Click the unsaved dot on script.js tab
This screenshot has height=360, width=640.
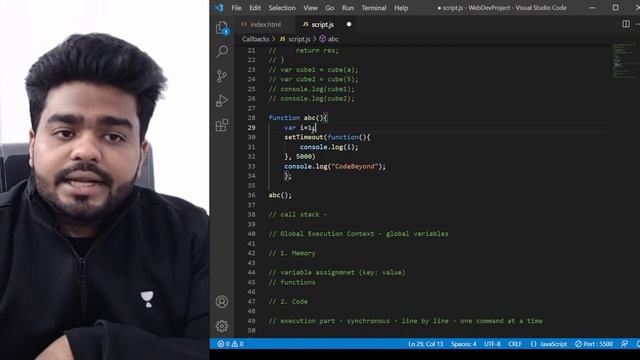point(349,24)
